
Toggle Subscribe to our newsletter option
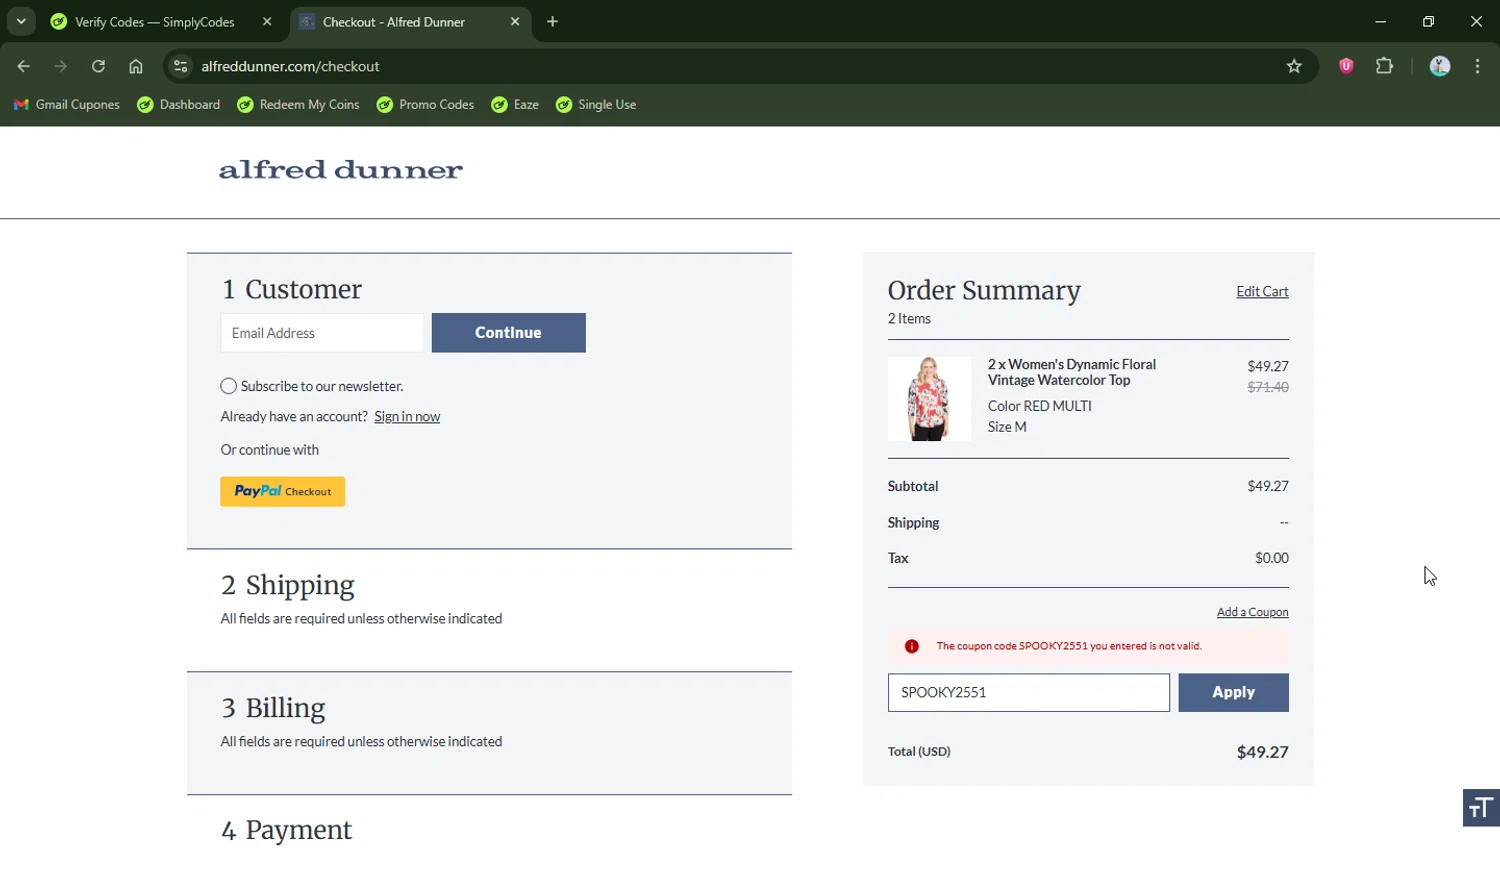point(229,386)
